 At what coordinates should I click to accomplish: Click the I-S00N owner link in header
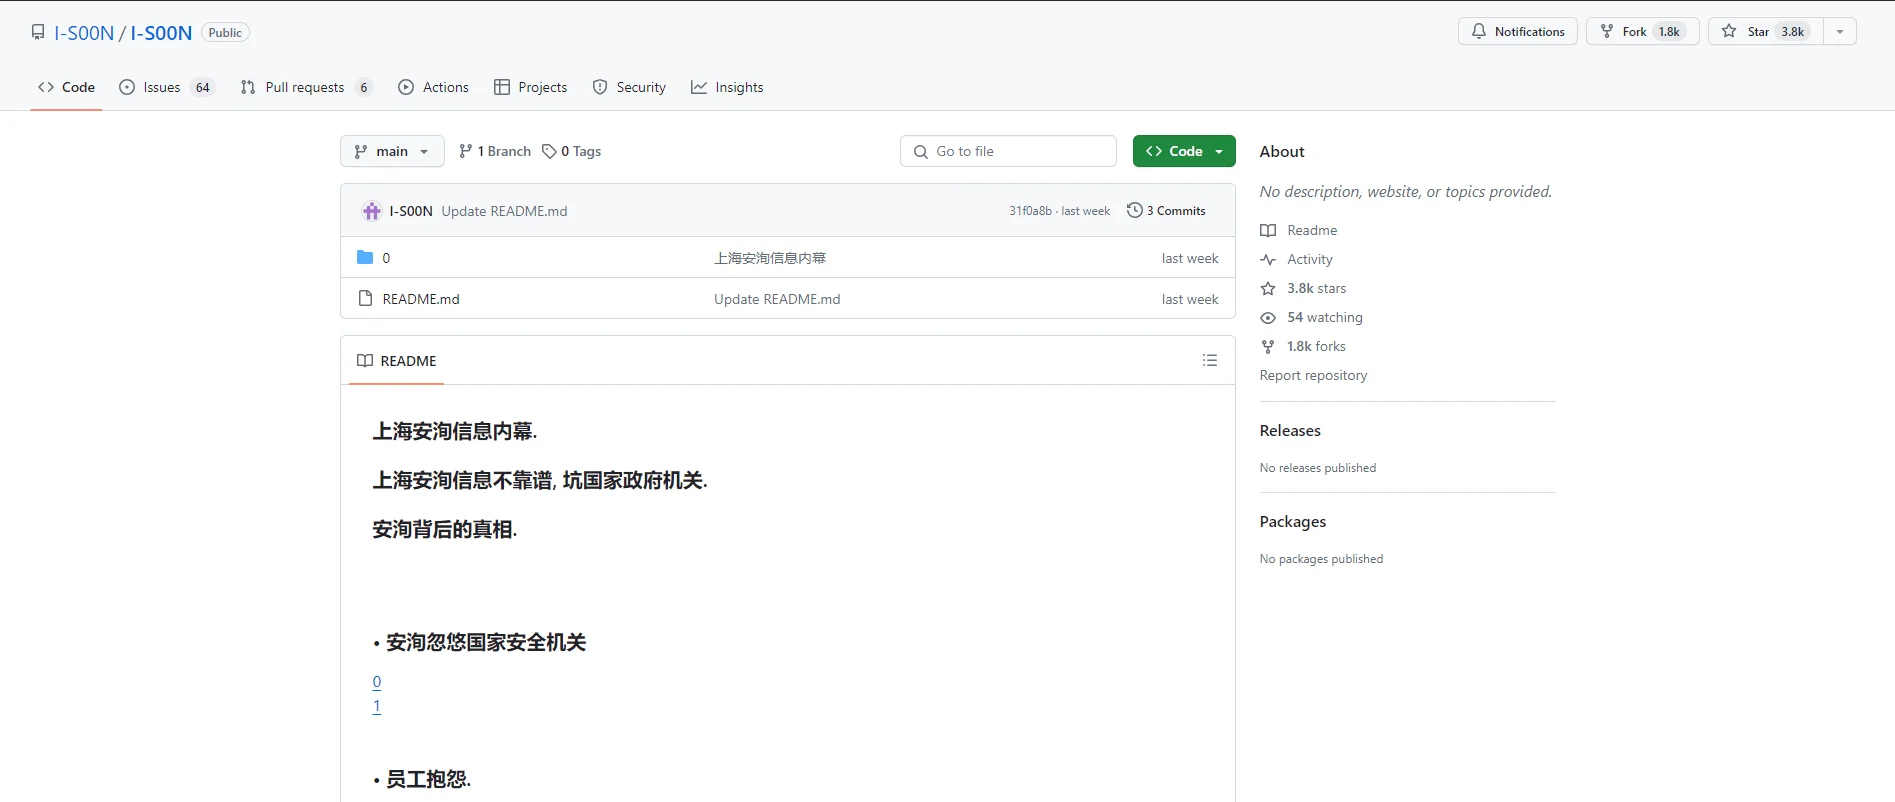pos(84,33)
